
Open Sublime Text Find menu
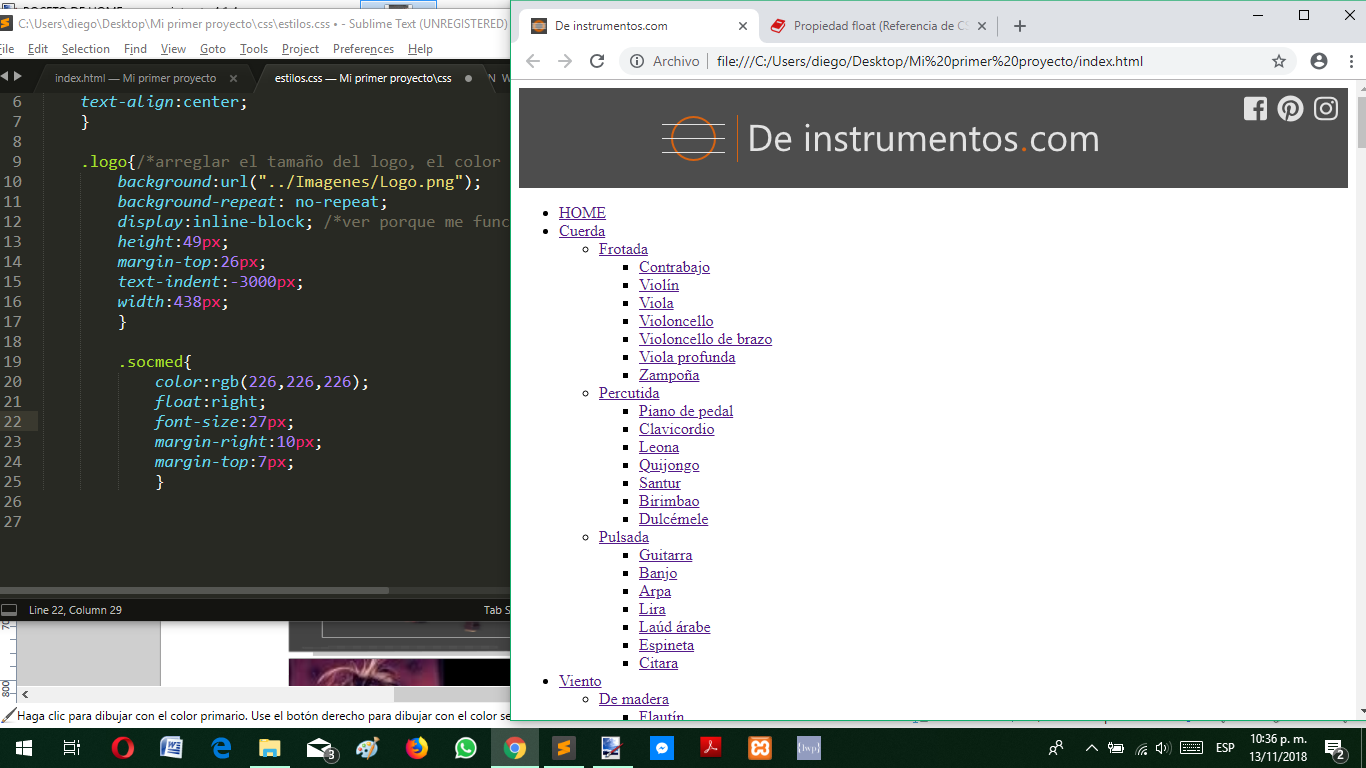click(x=135, y=48)
